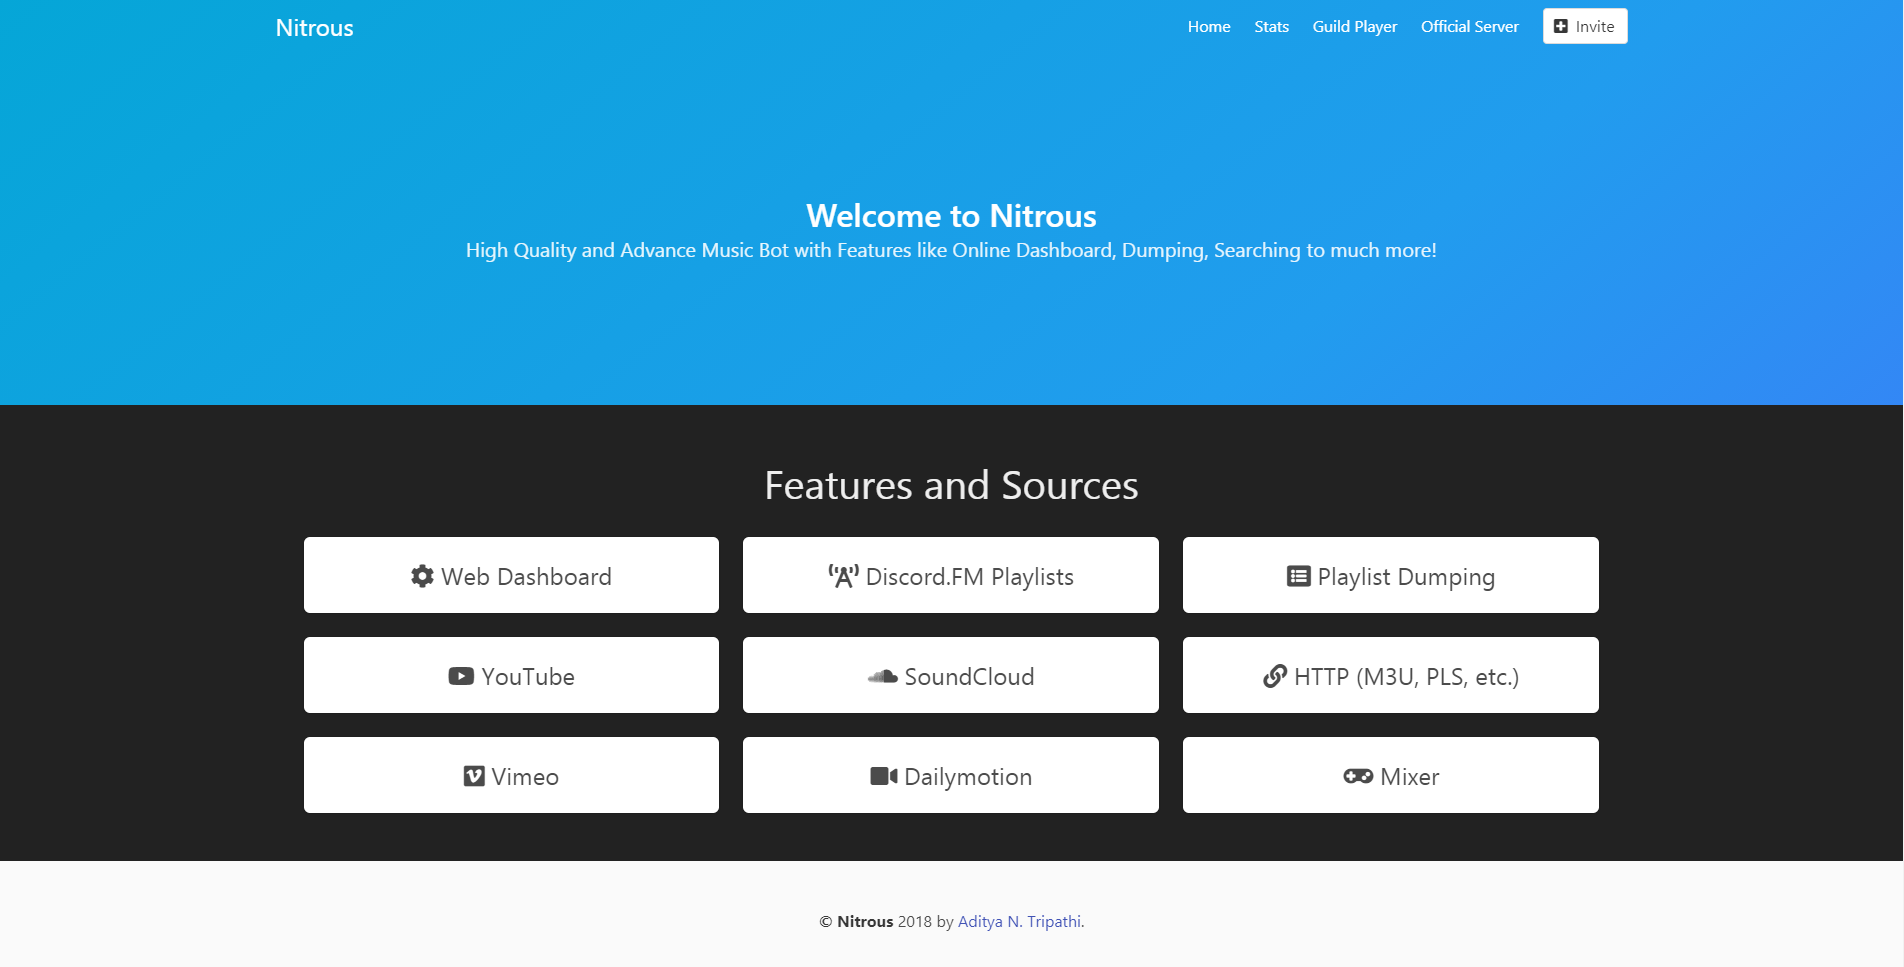Click the bold Nitrous text in footer

point(865,921)
